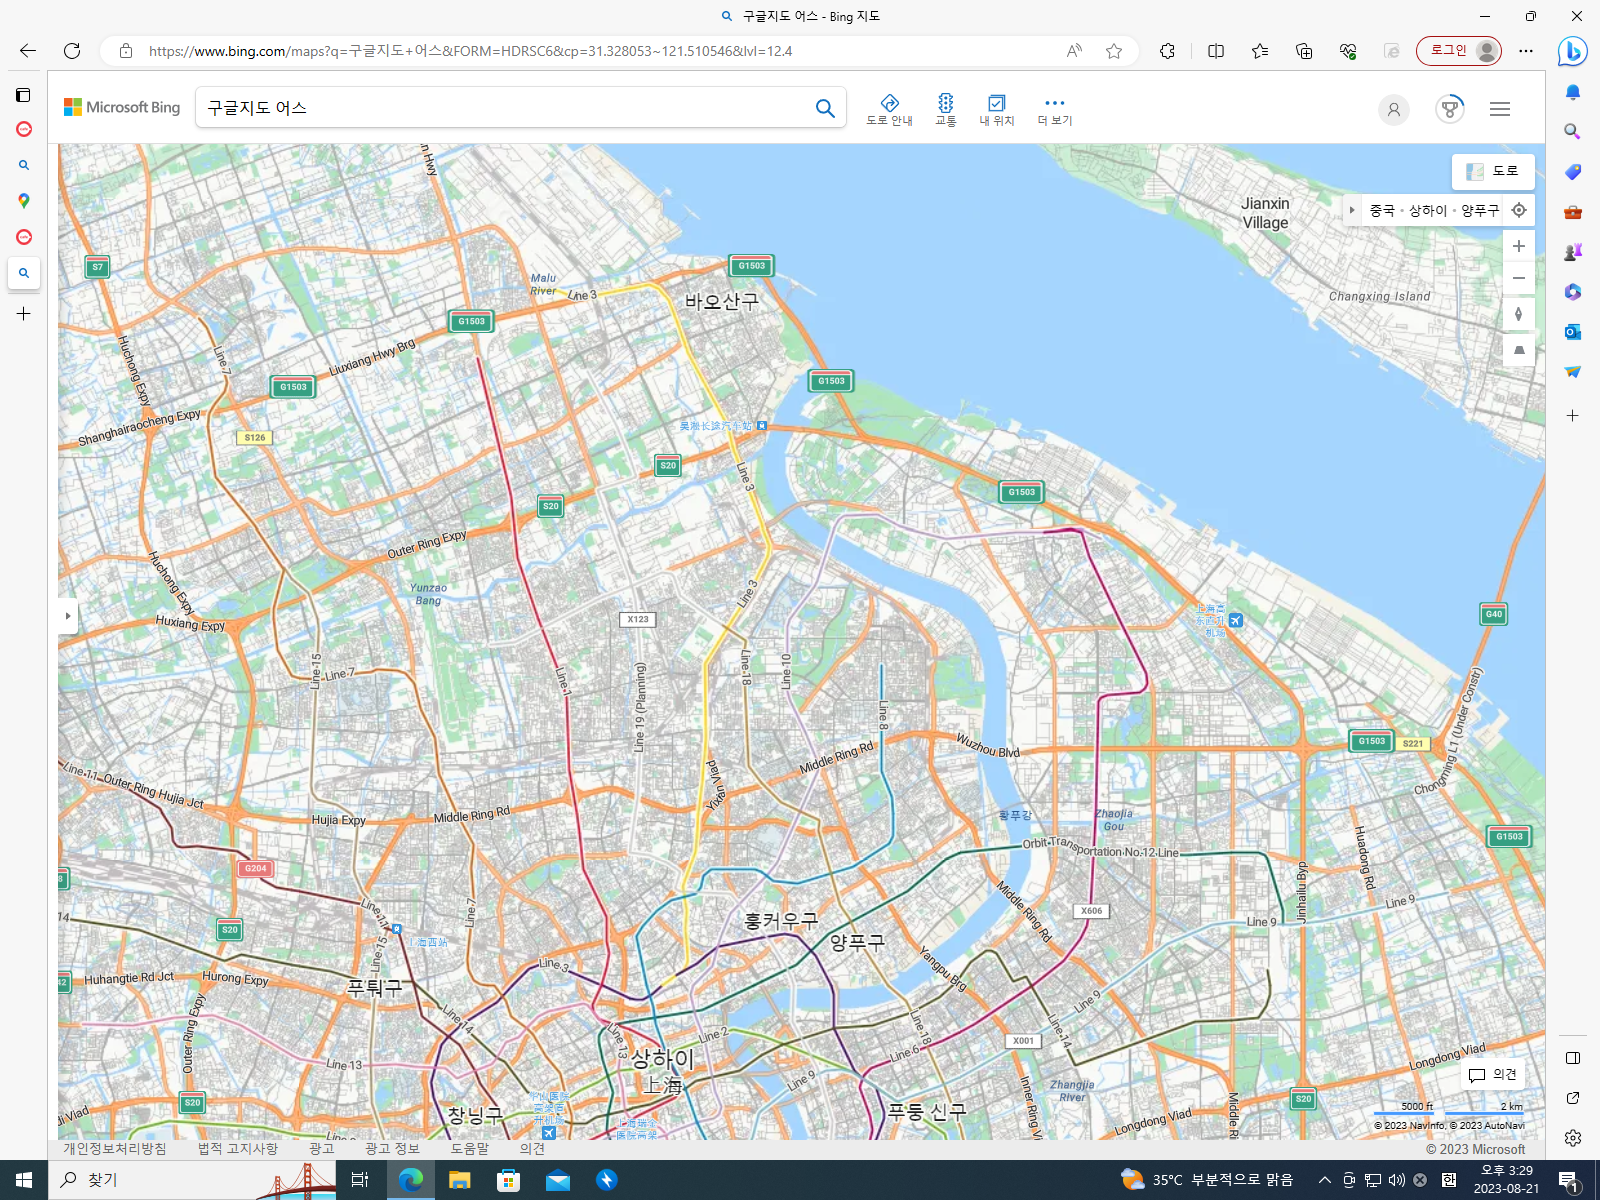Screen dimensions: 1600x1200
Task: Open 내 위치 saved places
Action: click(x=996, y=109)
